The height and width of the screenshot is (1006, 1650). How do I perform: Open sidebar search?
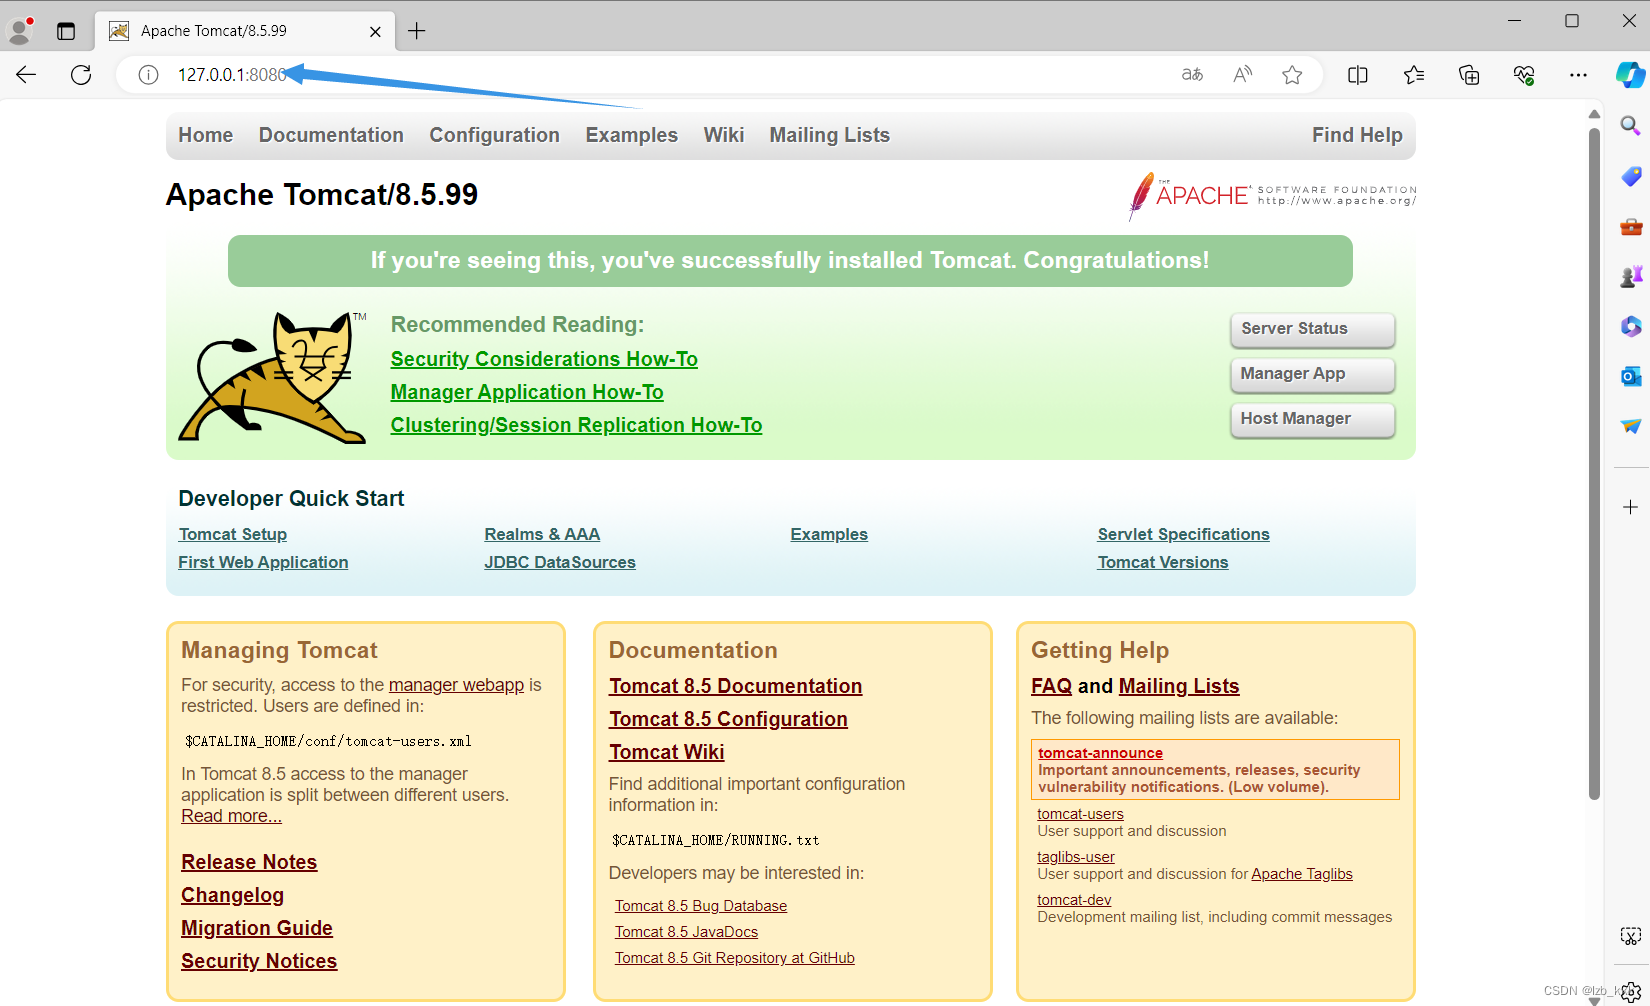coord(1631,126)
